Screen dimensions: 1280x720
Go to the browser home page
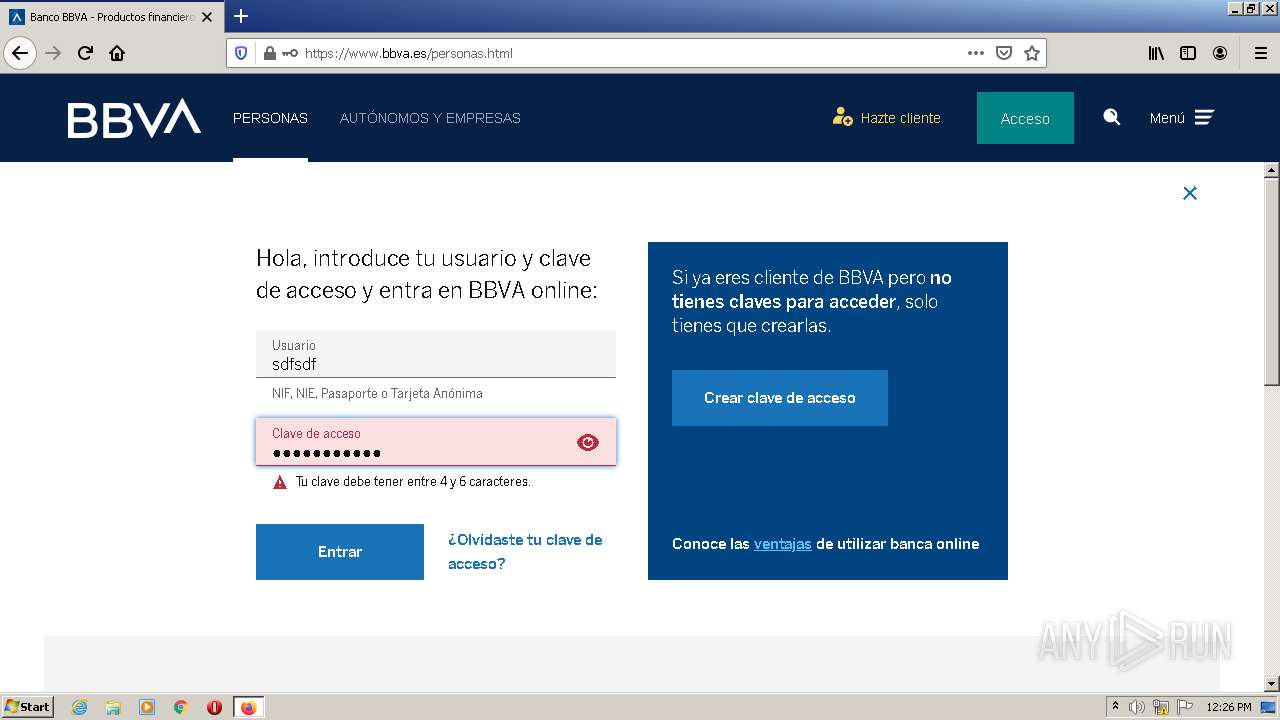pyautogui.click(x=117, y=53)
